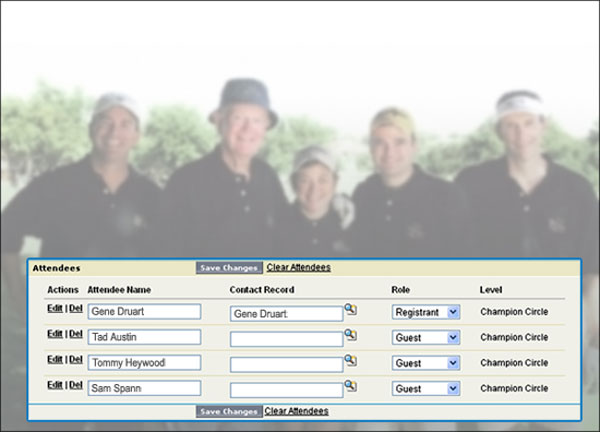The height and width of the screenshot is (432, 600).
Task: Expand Role dropdown for Sam Spann
Action: pyautogui.click(x=426, y=387)
